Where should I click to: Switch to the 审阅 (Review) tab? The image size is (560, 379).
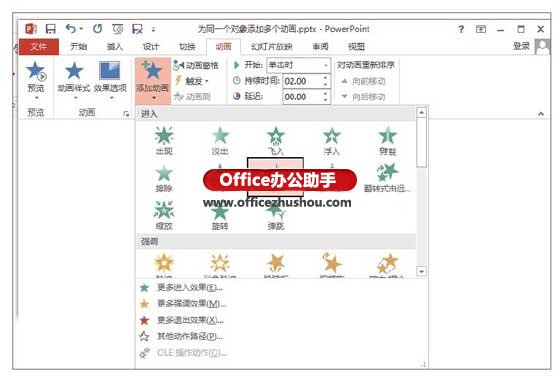[320, 46]
